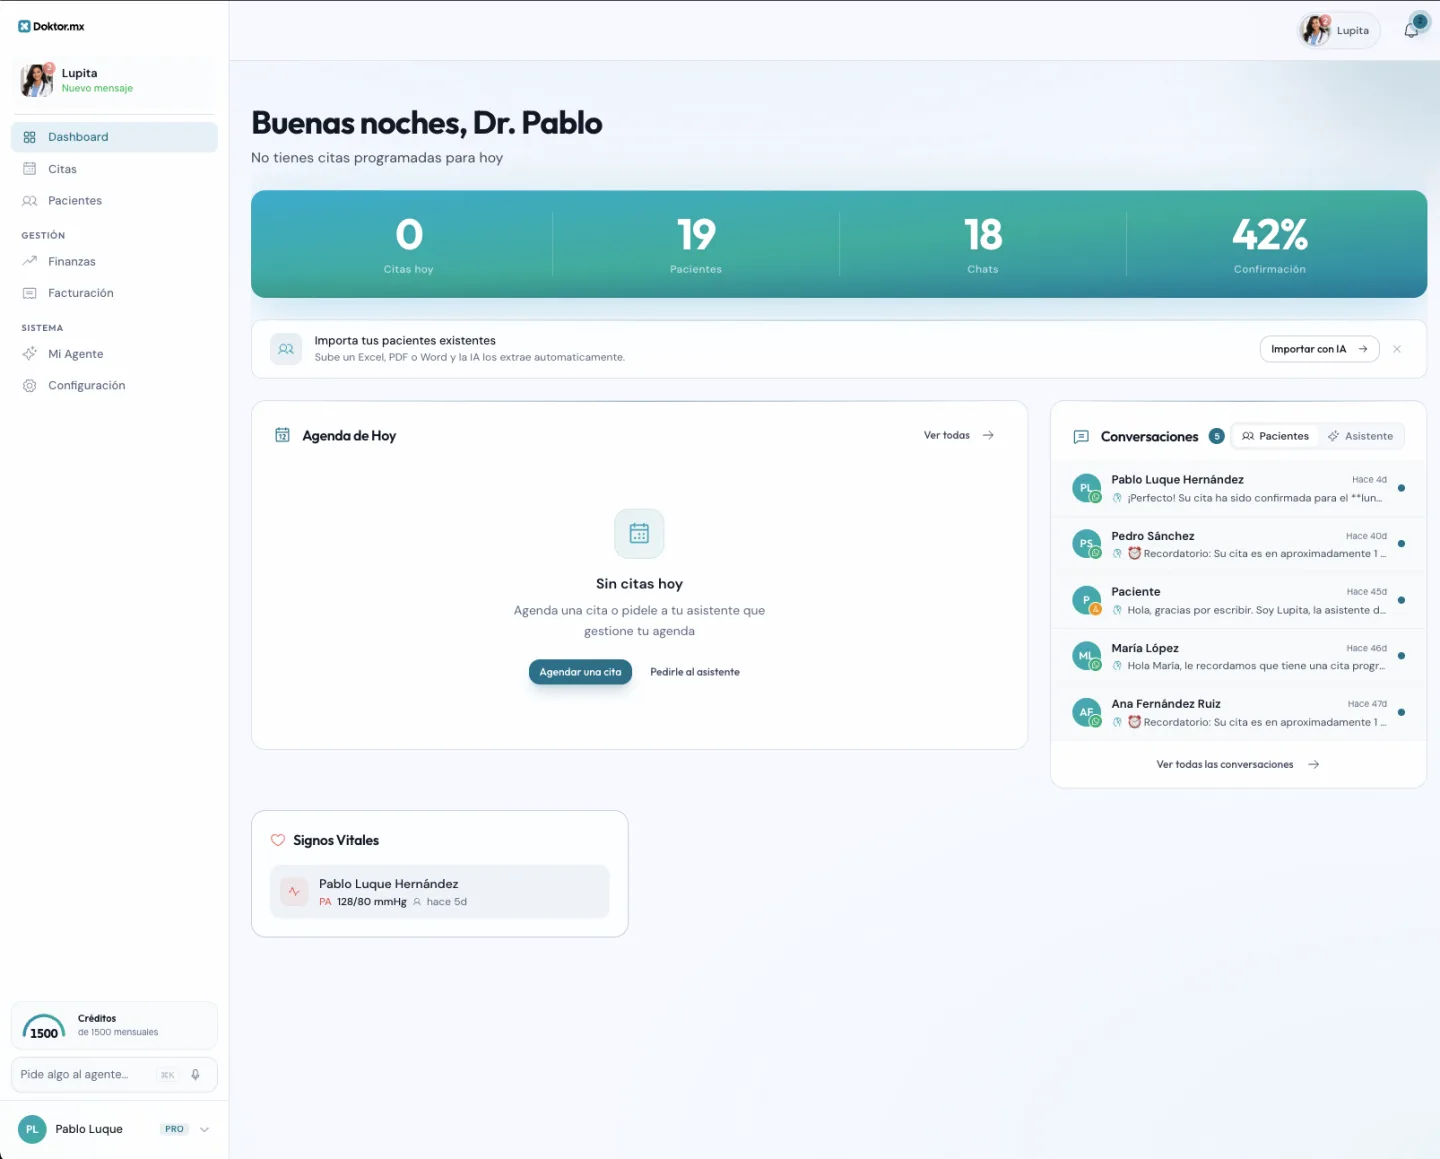Click the heart icon beside Signos Vitales

[x=278, y=840]
